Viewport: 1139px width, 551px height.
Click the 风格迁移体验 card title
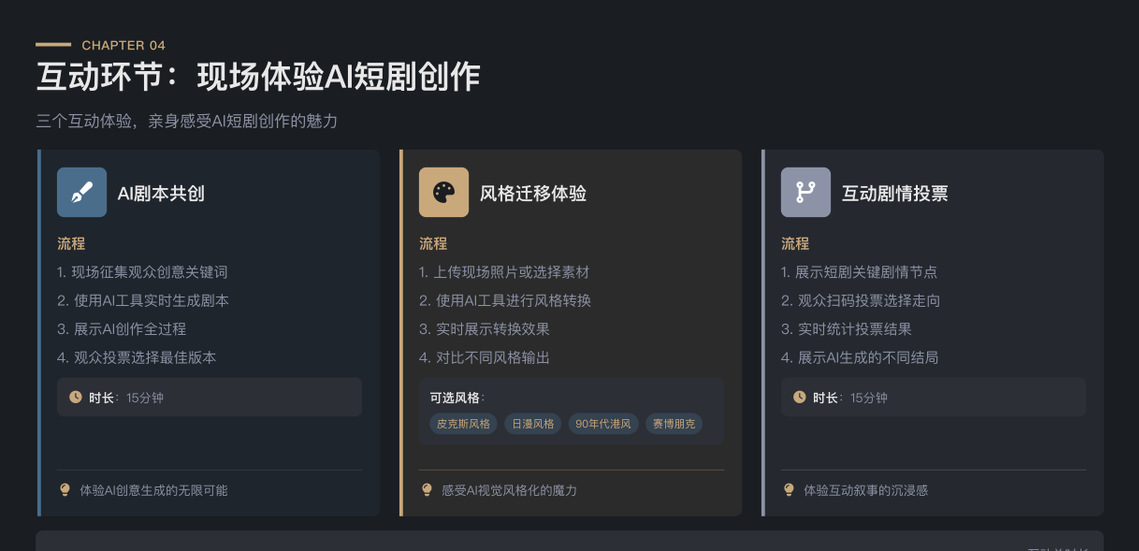(533, 193)
